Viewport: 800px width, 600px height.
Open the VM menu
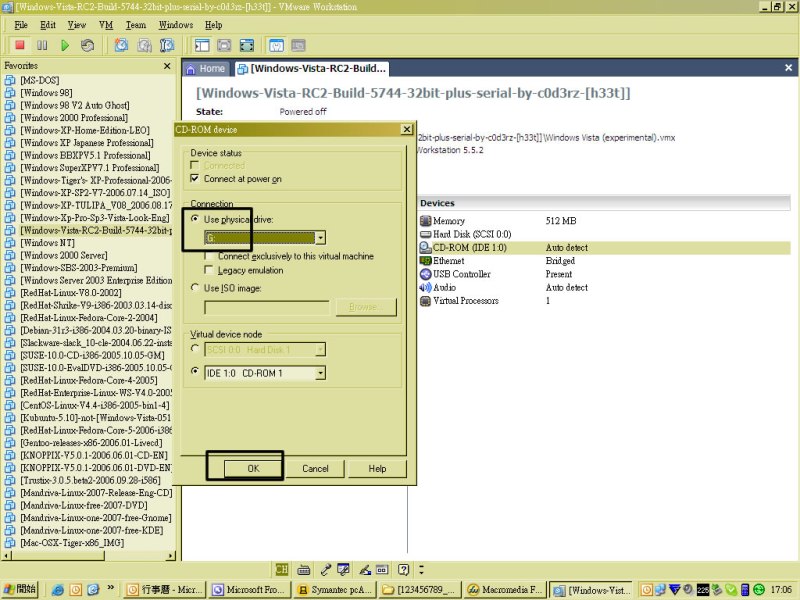point(106,25)
